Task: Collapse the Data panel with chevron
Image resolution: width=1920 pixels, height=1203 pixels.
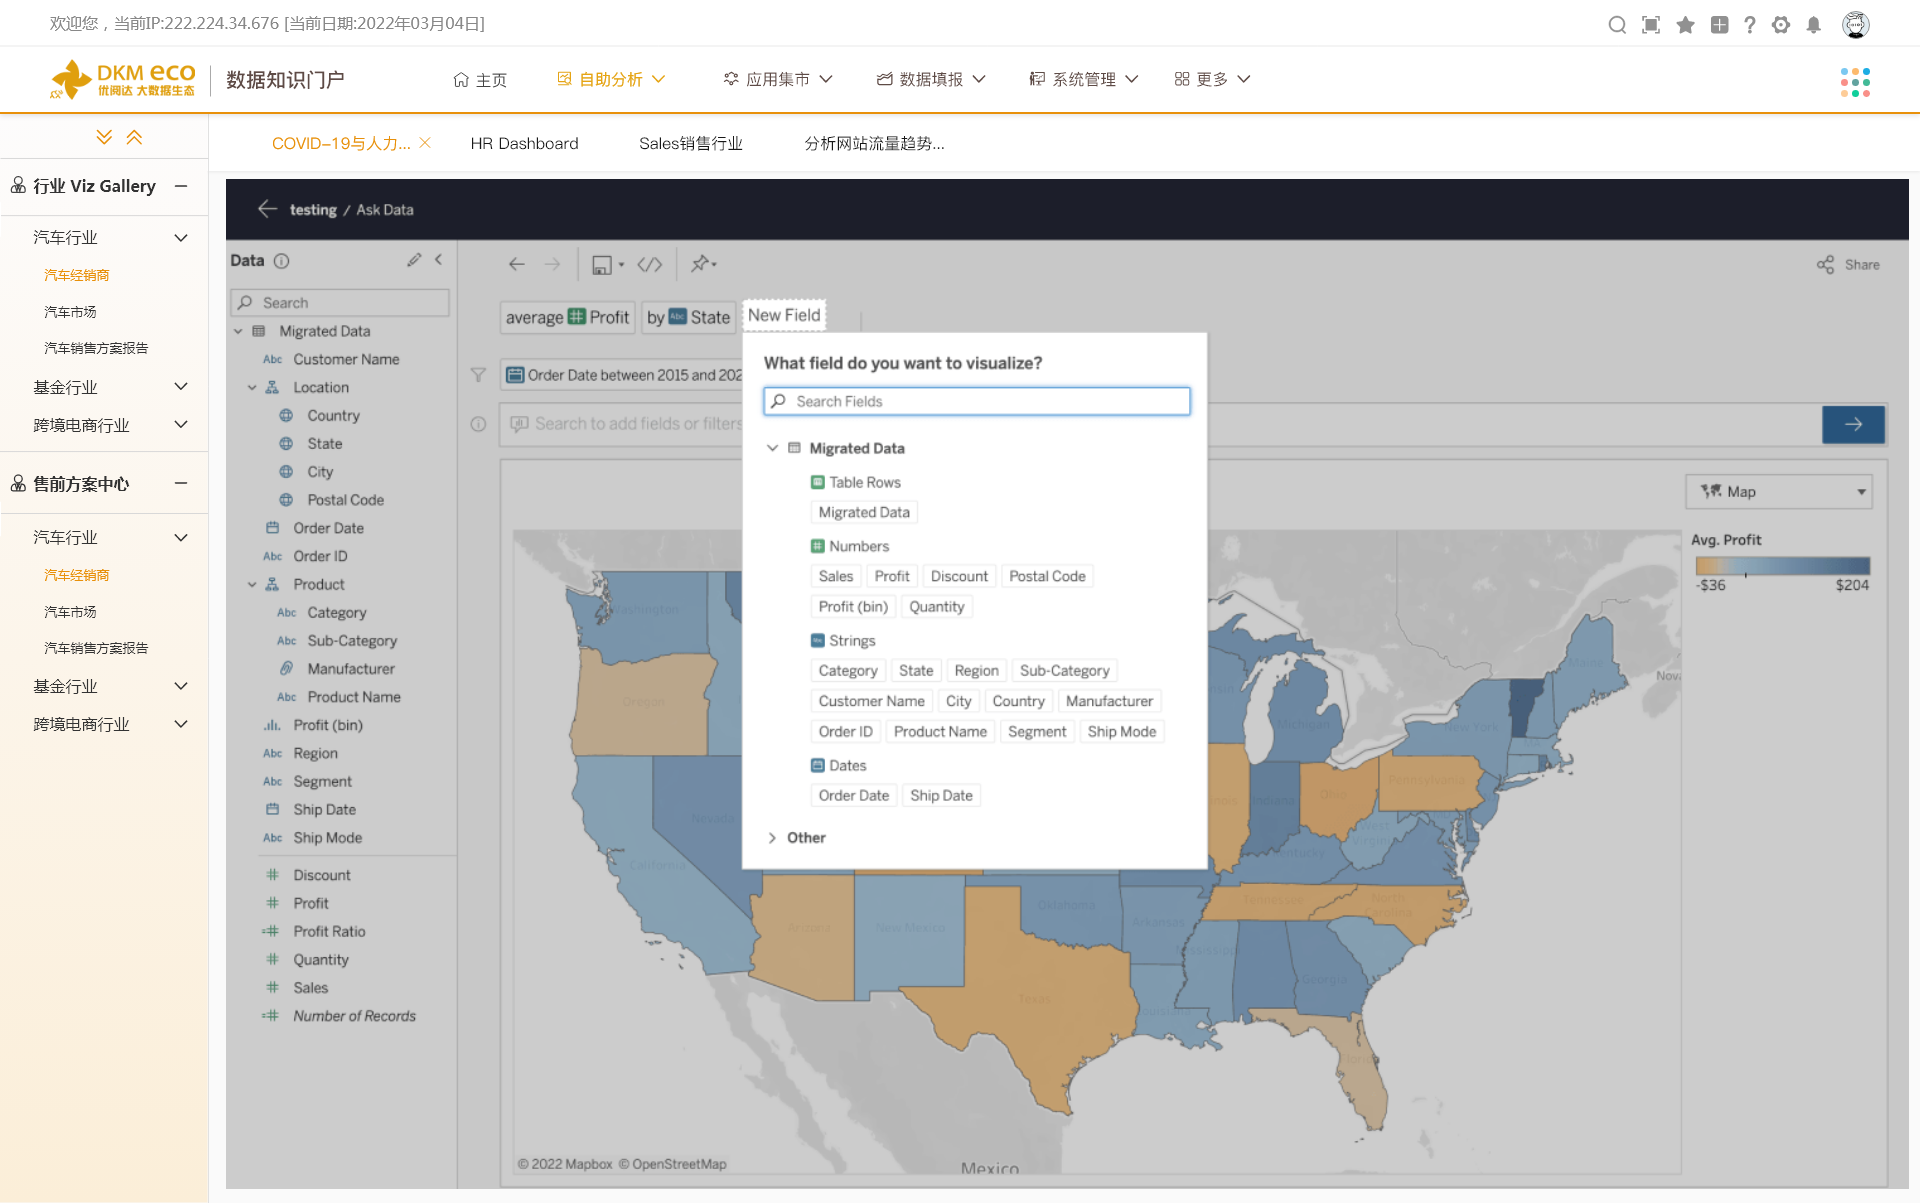Action: pos(439,260)
